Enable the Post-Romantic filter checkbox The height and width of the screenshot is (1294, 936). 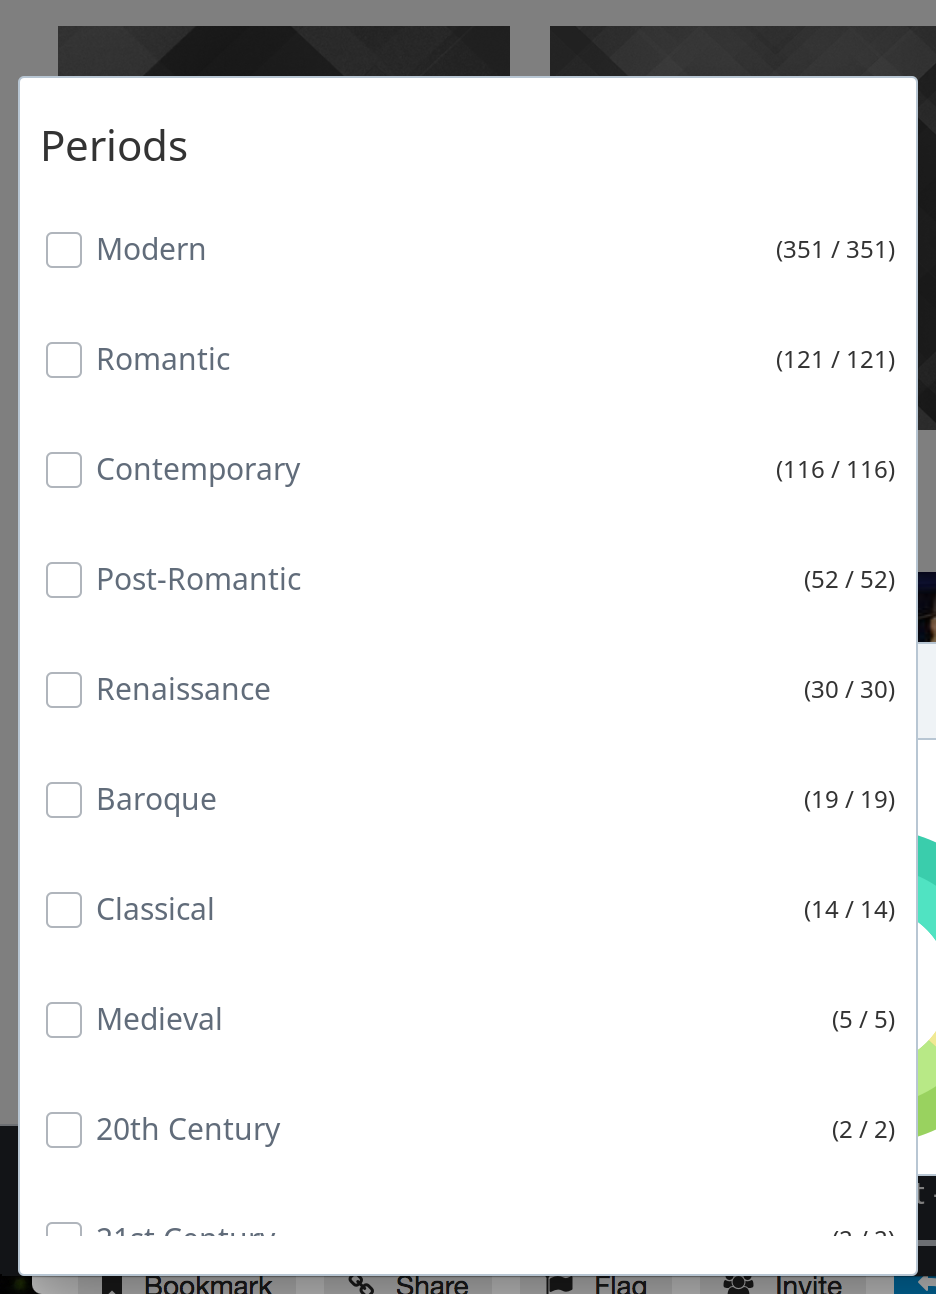(x=64, y=580)
